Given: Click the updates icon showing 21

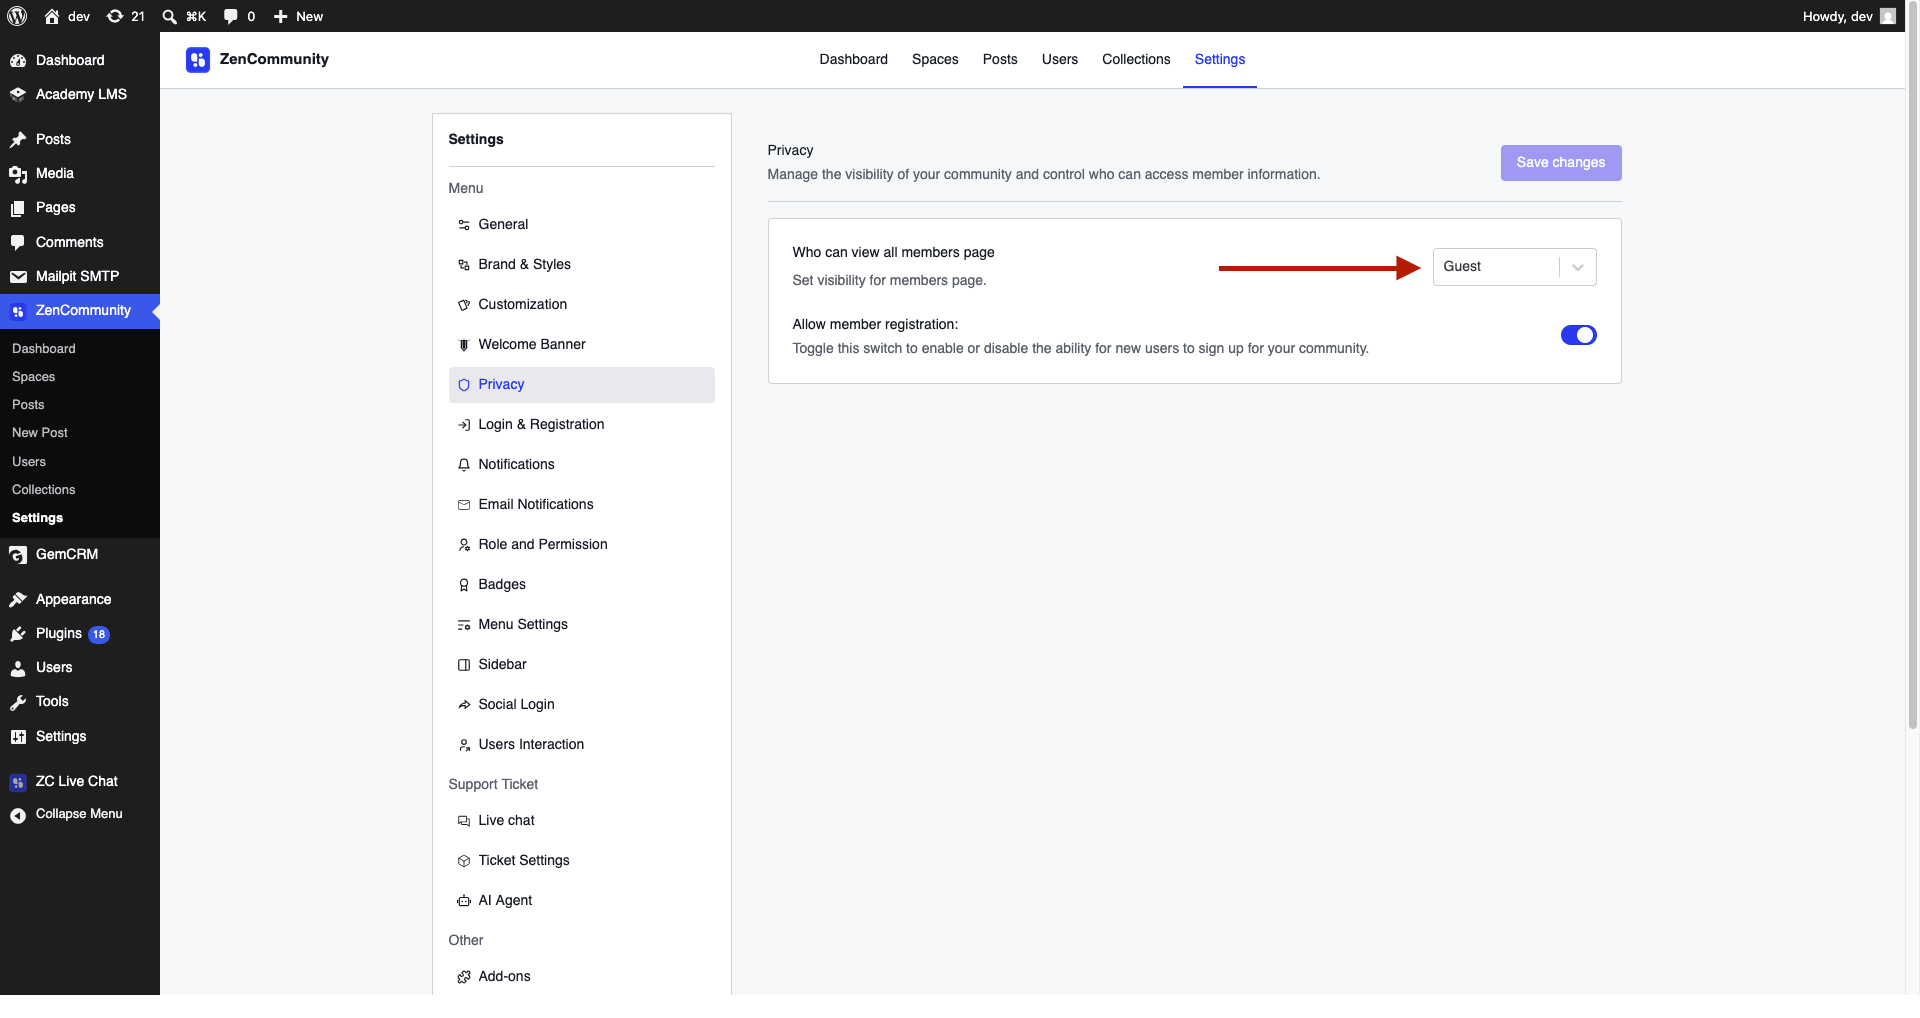Looking at the screenshot, I should coord(115,16).
